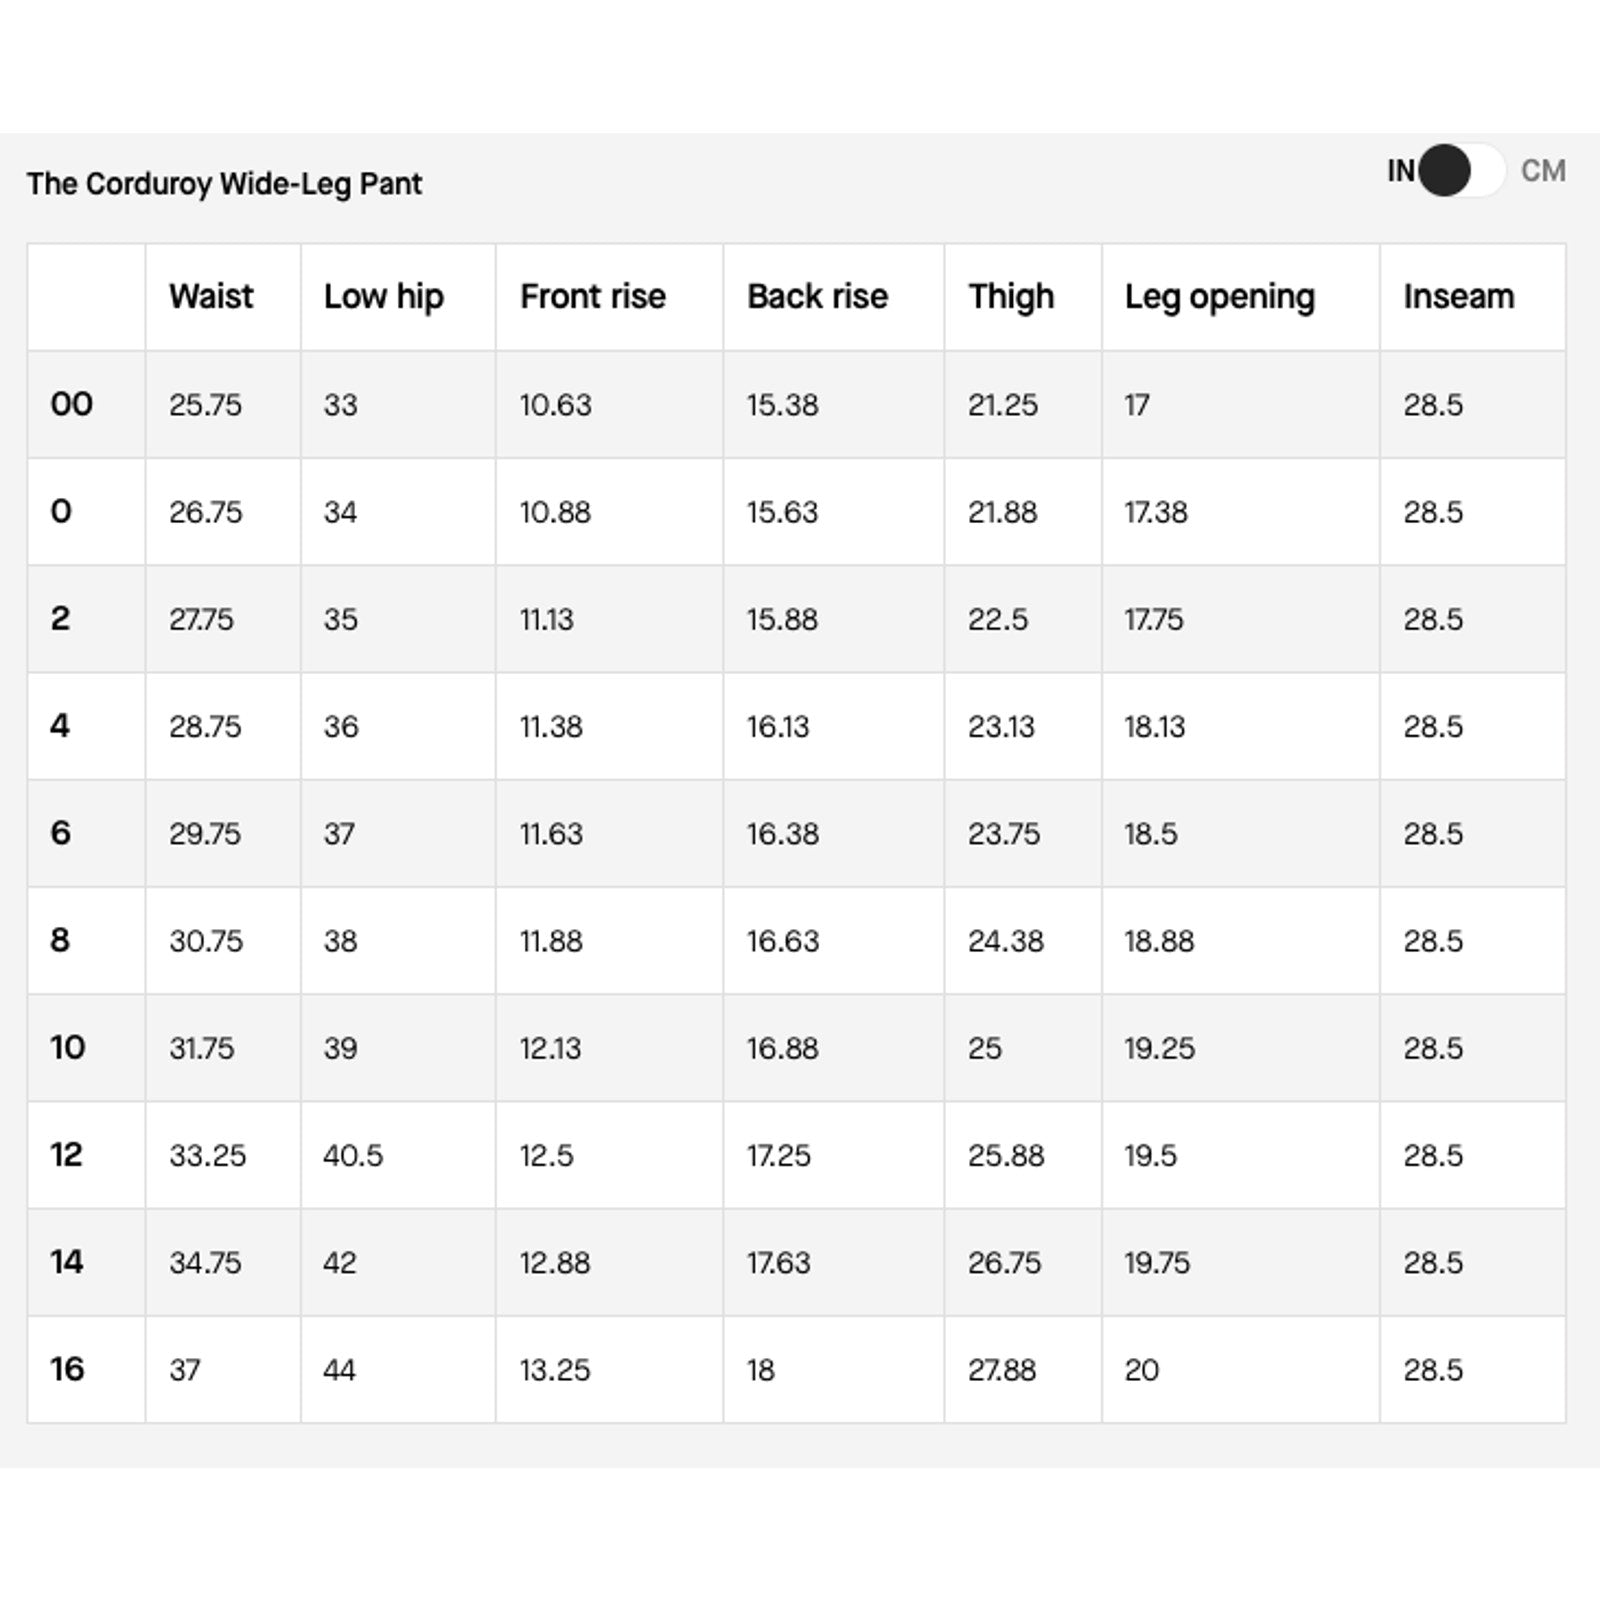Click the Low hip column header

point(383,297)
